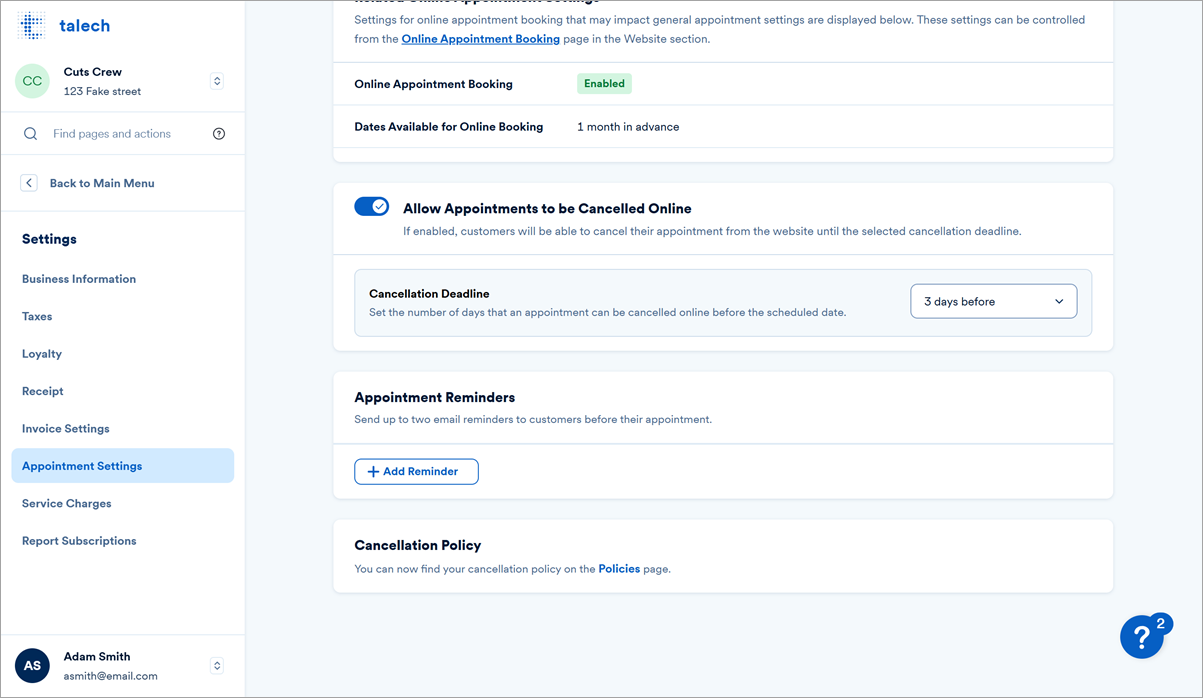Open the Taxes settings page
This screenshot has width=1203, height=698.
coord(37,316)
